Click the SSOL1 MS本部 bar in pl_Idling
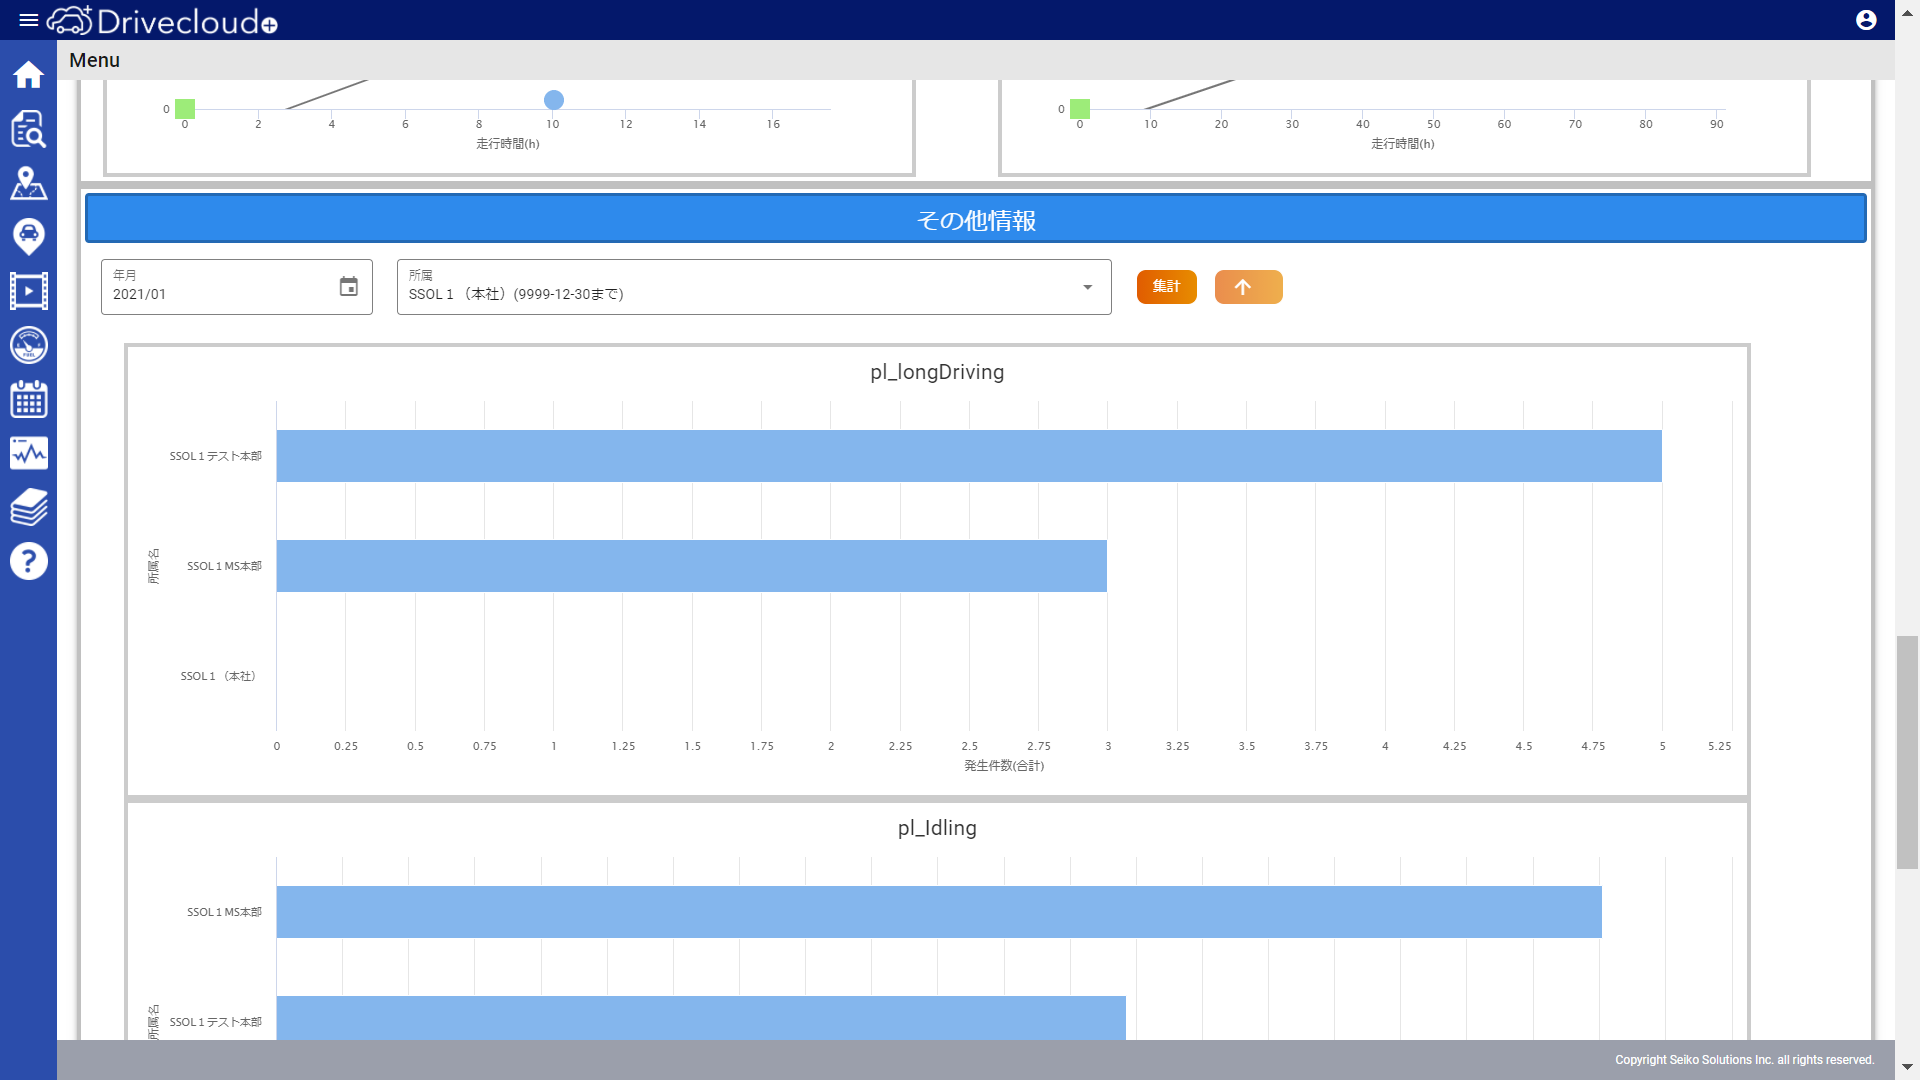This screenshot has width=1920, height=1080. pyautogui.click(x=939, y=912)
